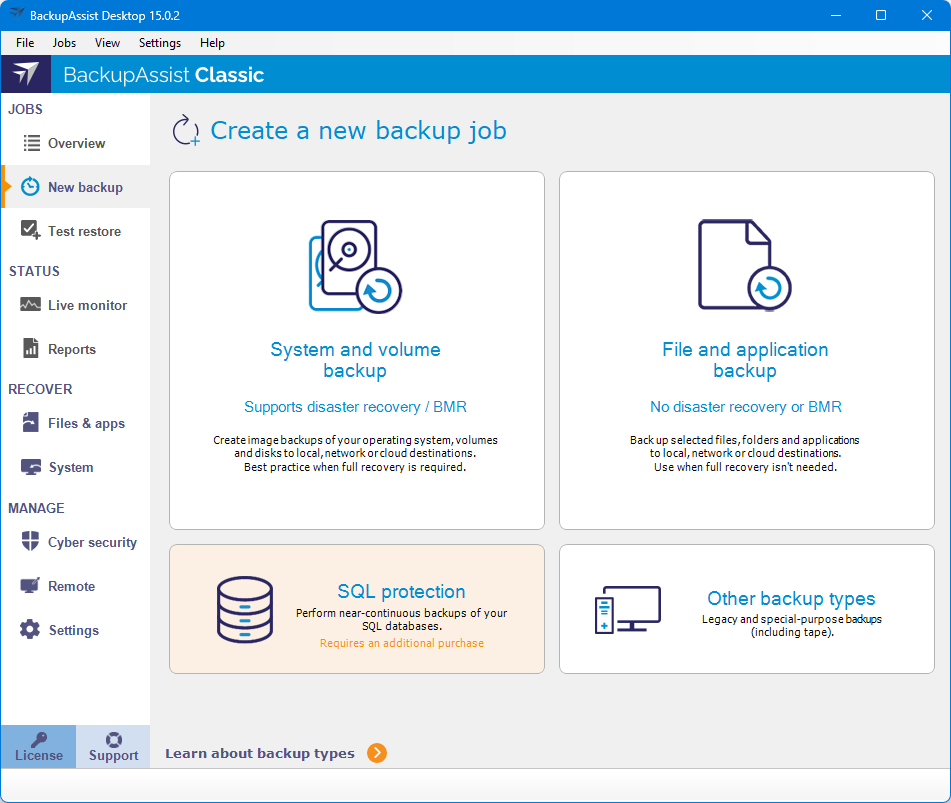The image size is (951, 803).
Task: Click the License button
Action: coord(39,747)
